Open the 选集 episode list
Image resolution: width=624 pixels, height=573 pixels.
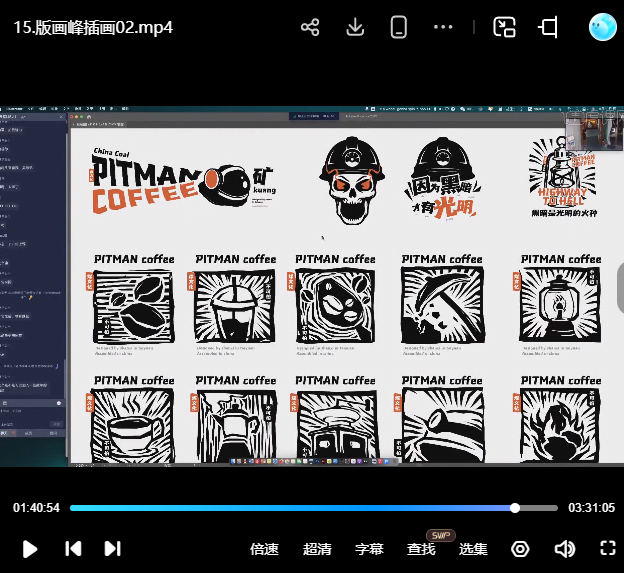pyautogui.click(x=473, y=549)
